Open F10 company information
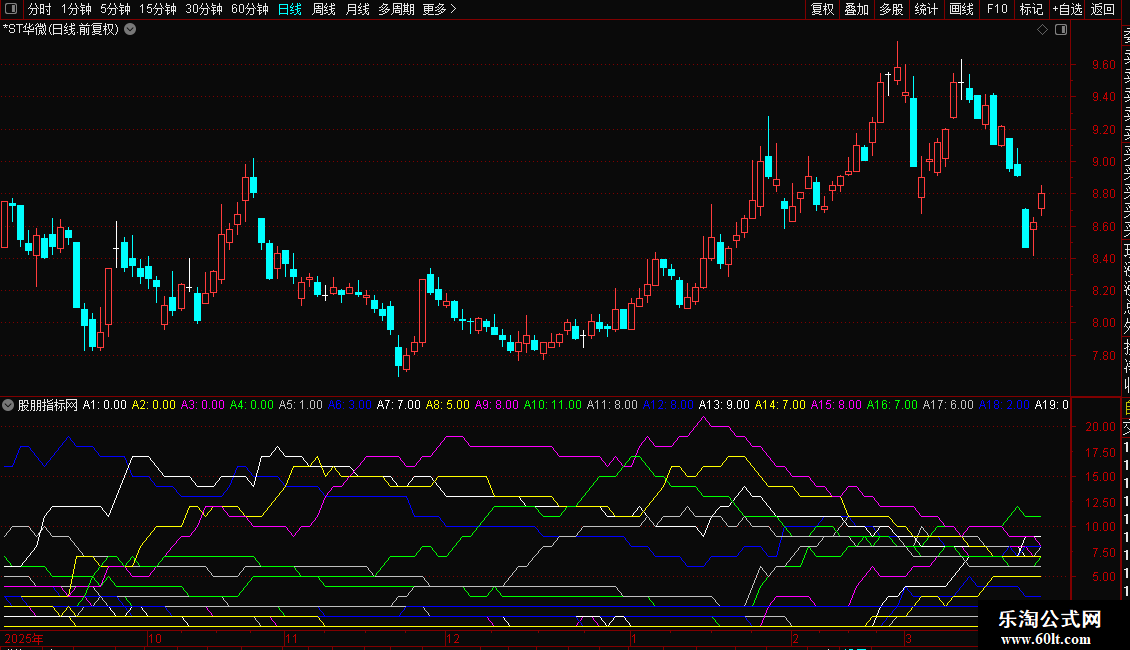Viewport: 1130px width, 650px height. click(996, 9)
